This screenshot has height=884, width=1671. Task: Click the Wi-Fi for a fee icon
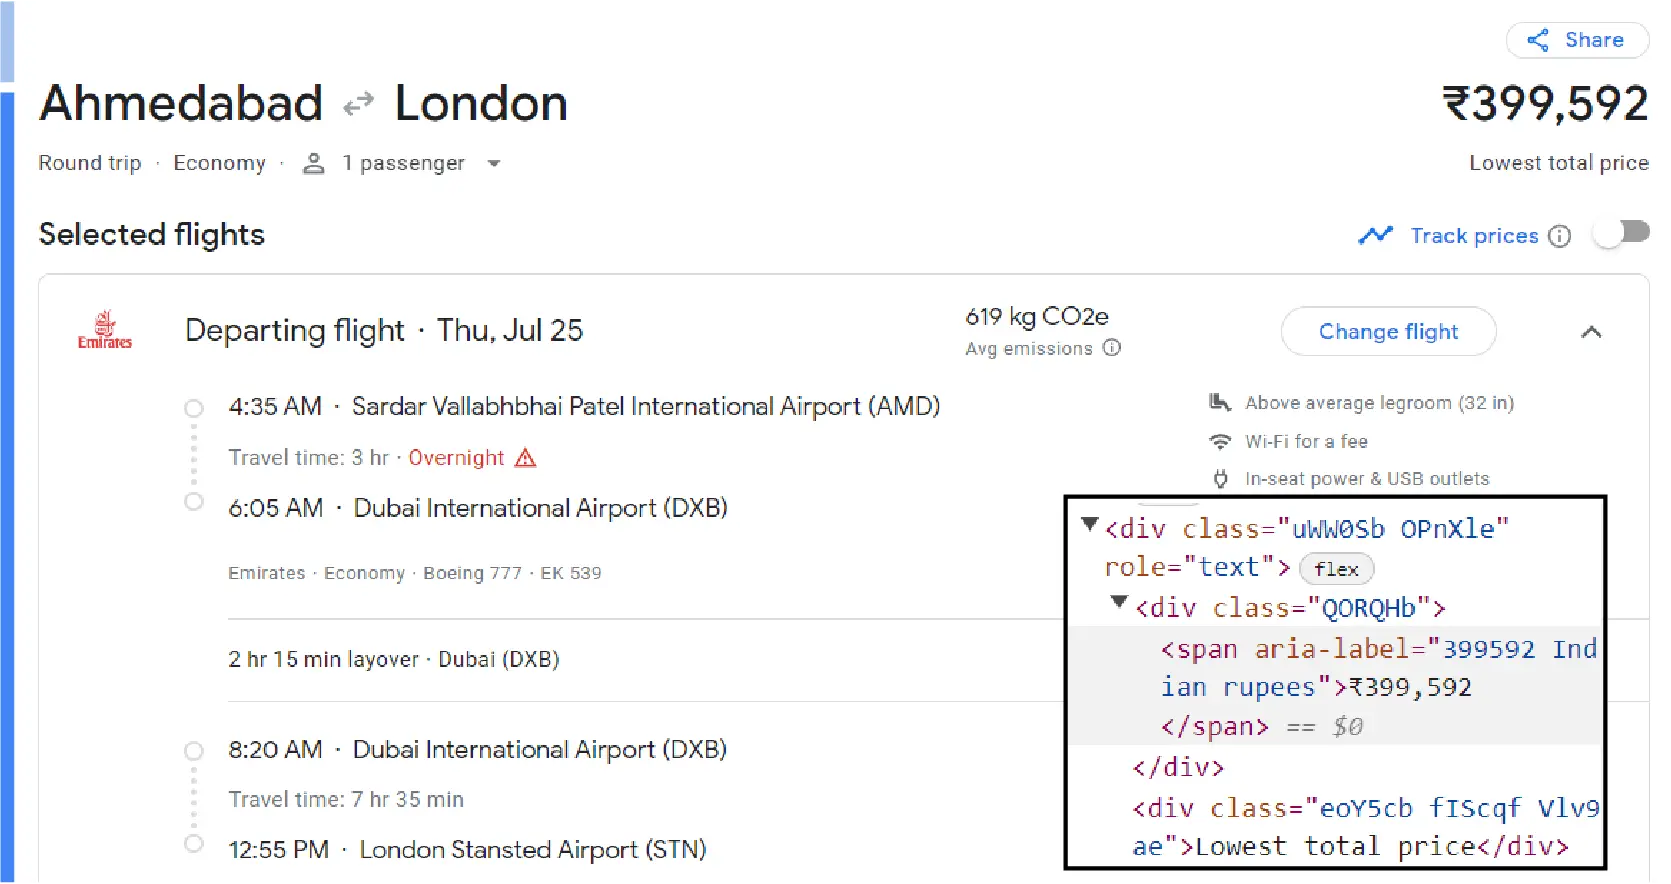(1218, 441)
